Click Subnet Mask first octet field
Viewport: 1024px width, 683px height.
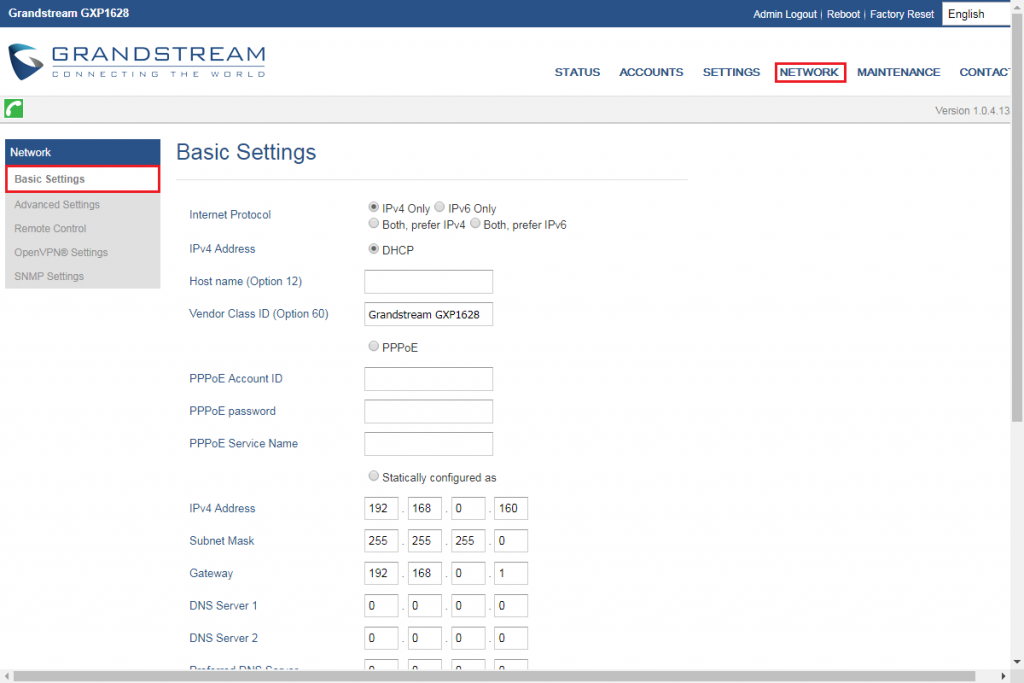(381, 541)
